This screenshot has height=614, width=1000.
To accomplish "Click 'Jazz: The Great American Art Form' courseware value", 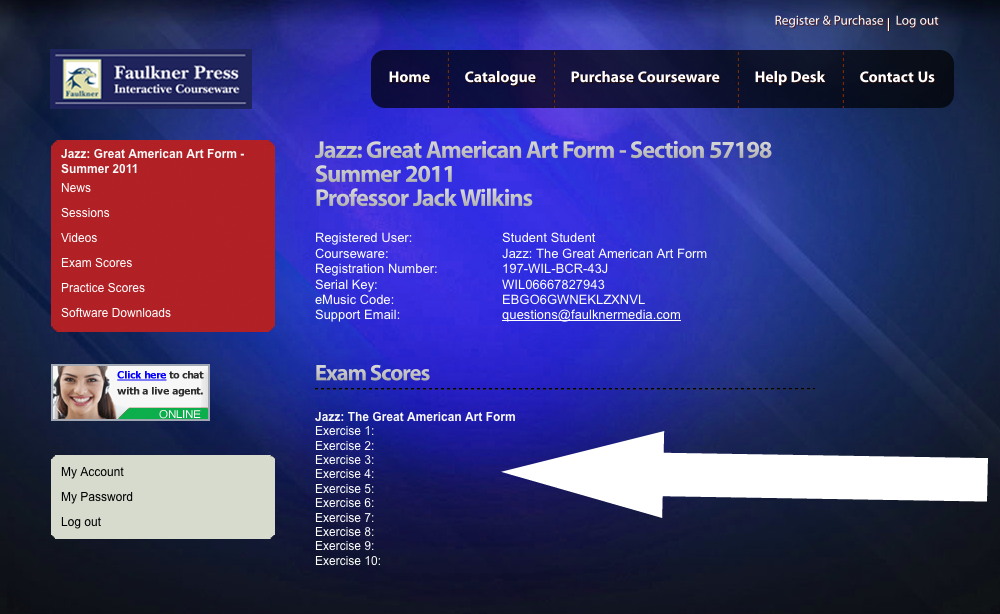I will click(604, 254).
